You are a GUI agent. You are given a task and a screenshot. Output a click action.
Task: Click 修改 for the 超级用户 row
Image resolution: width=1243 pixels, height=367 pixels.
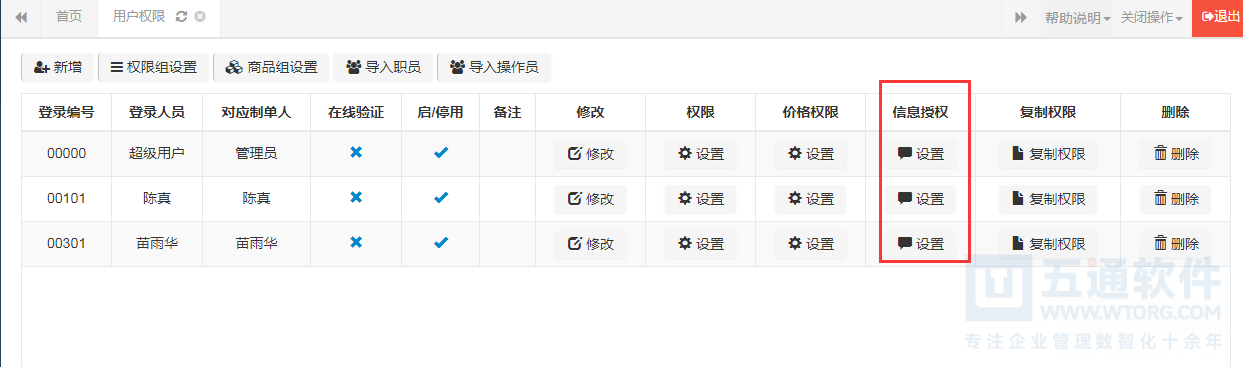pyautogui.click(x=590, y=154)
